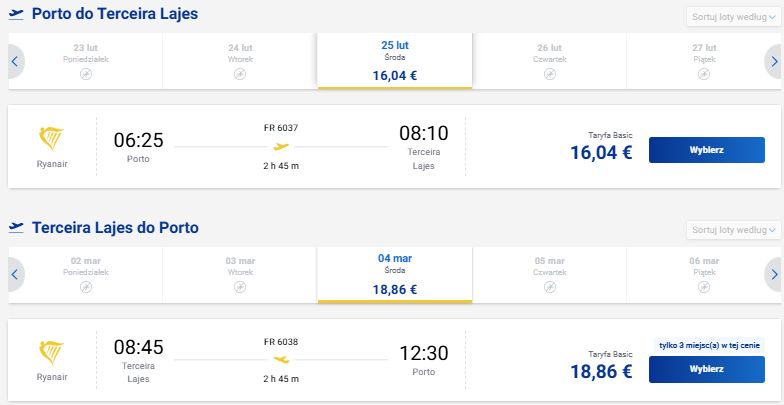Select the 24 lut Wtorek date tab
784x405 pixels.
point(240,61)
